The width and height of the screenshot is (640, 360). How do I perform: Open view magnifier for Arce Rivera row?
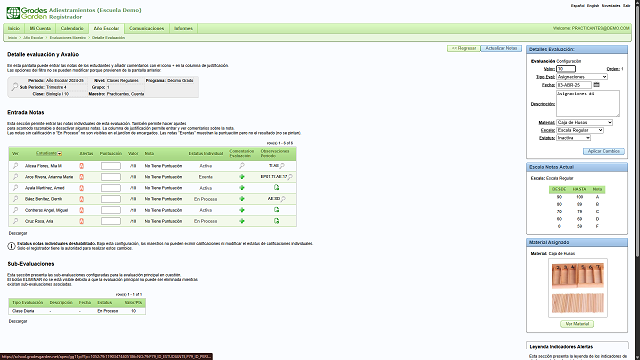coord(15,177)
